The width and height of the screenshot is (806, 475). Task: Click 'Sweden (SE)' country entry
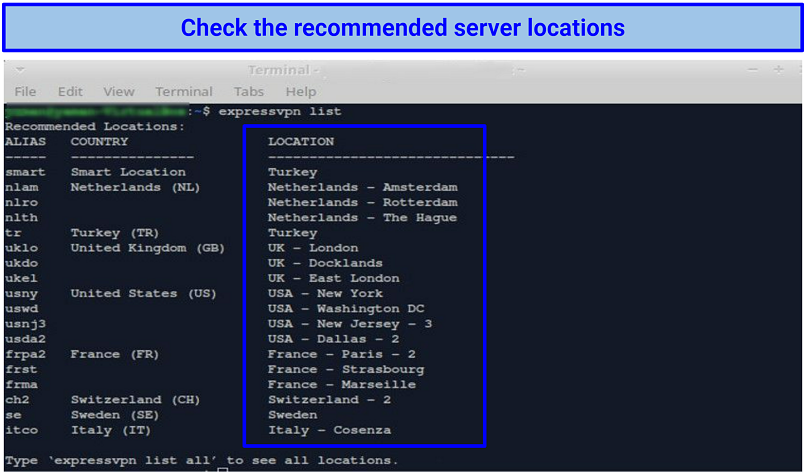[115, 415]
